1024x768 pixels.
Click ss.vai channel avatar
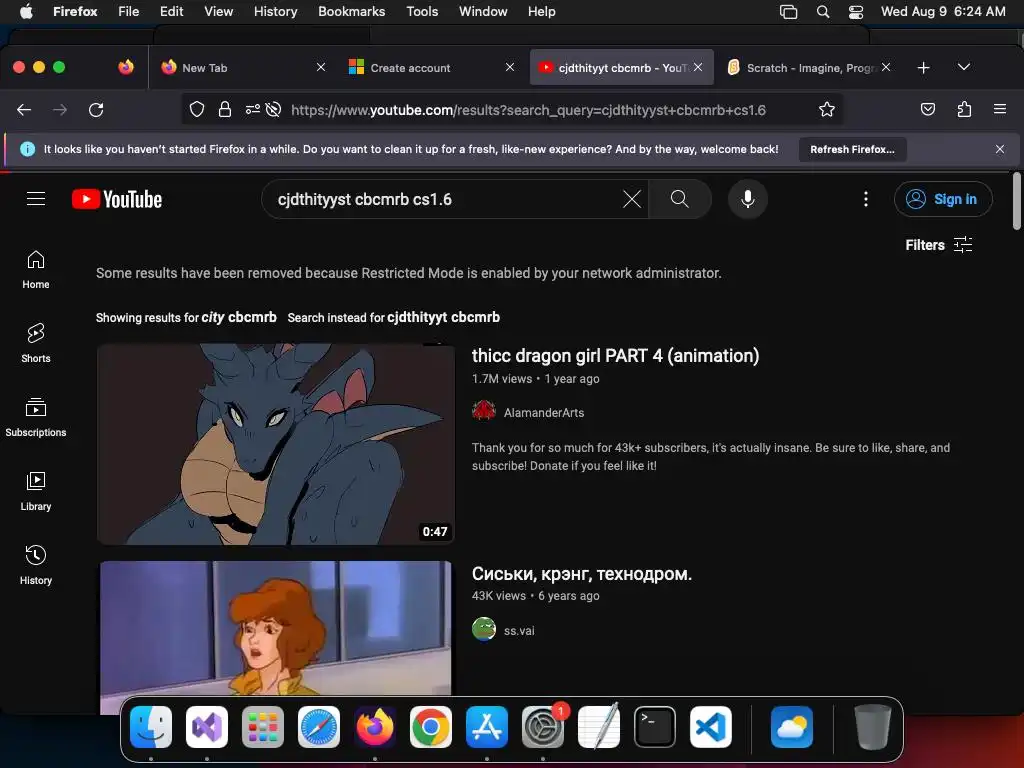pyautogui.click(x=484, y=630)
